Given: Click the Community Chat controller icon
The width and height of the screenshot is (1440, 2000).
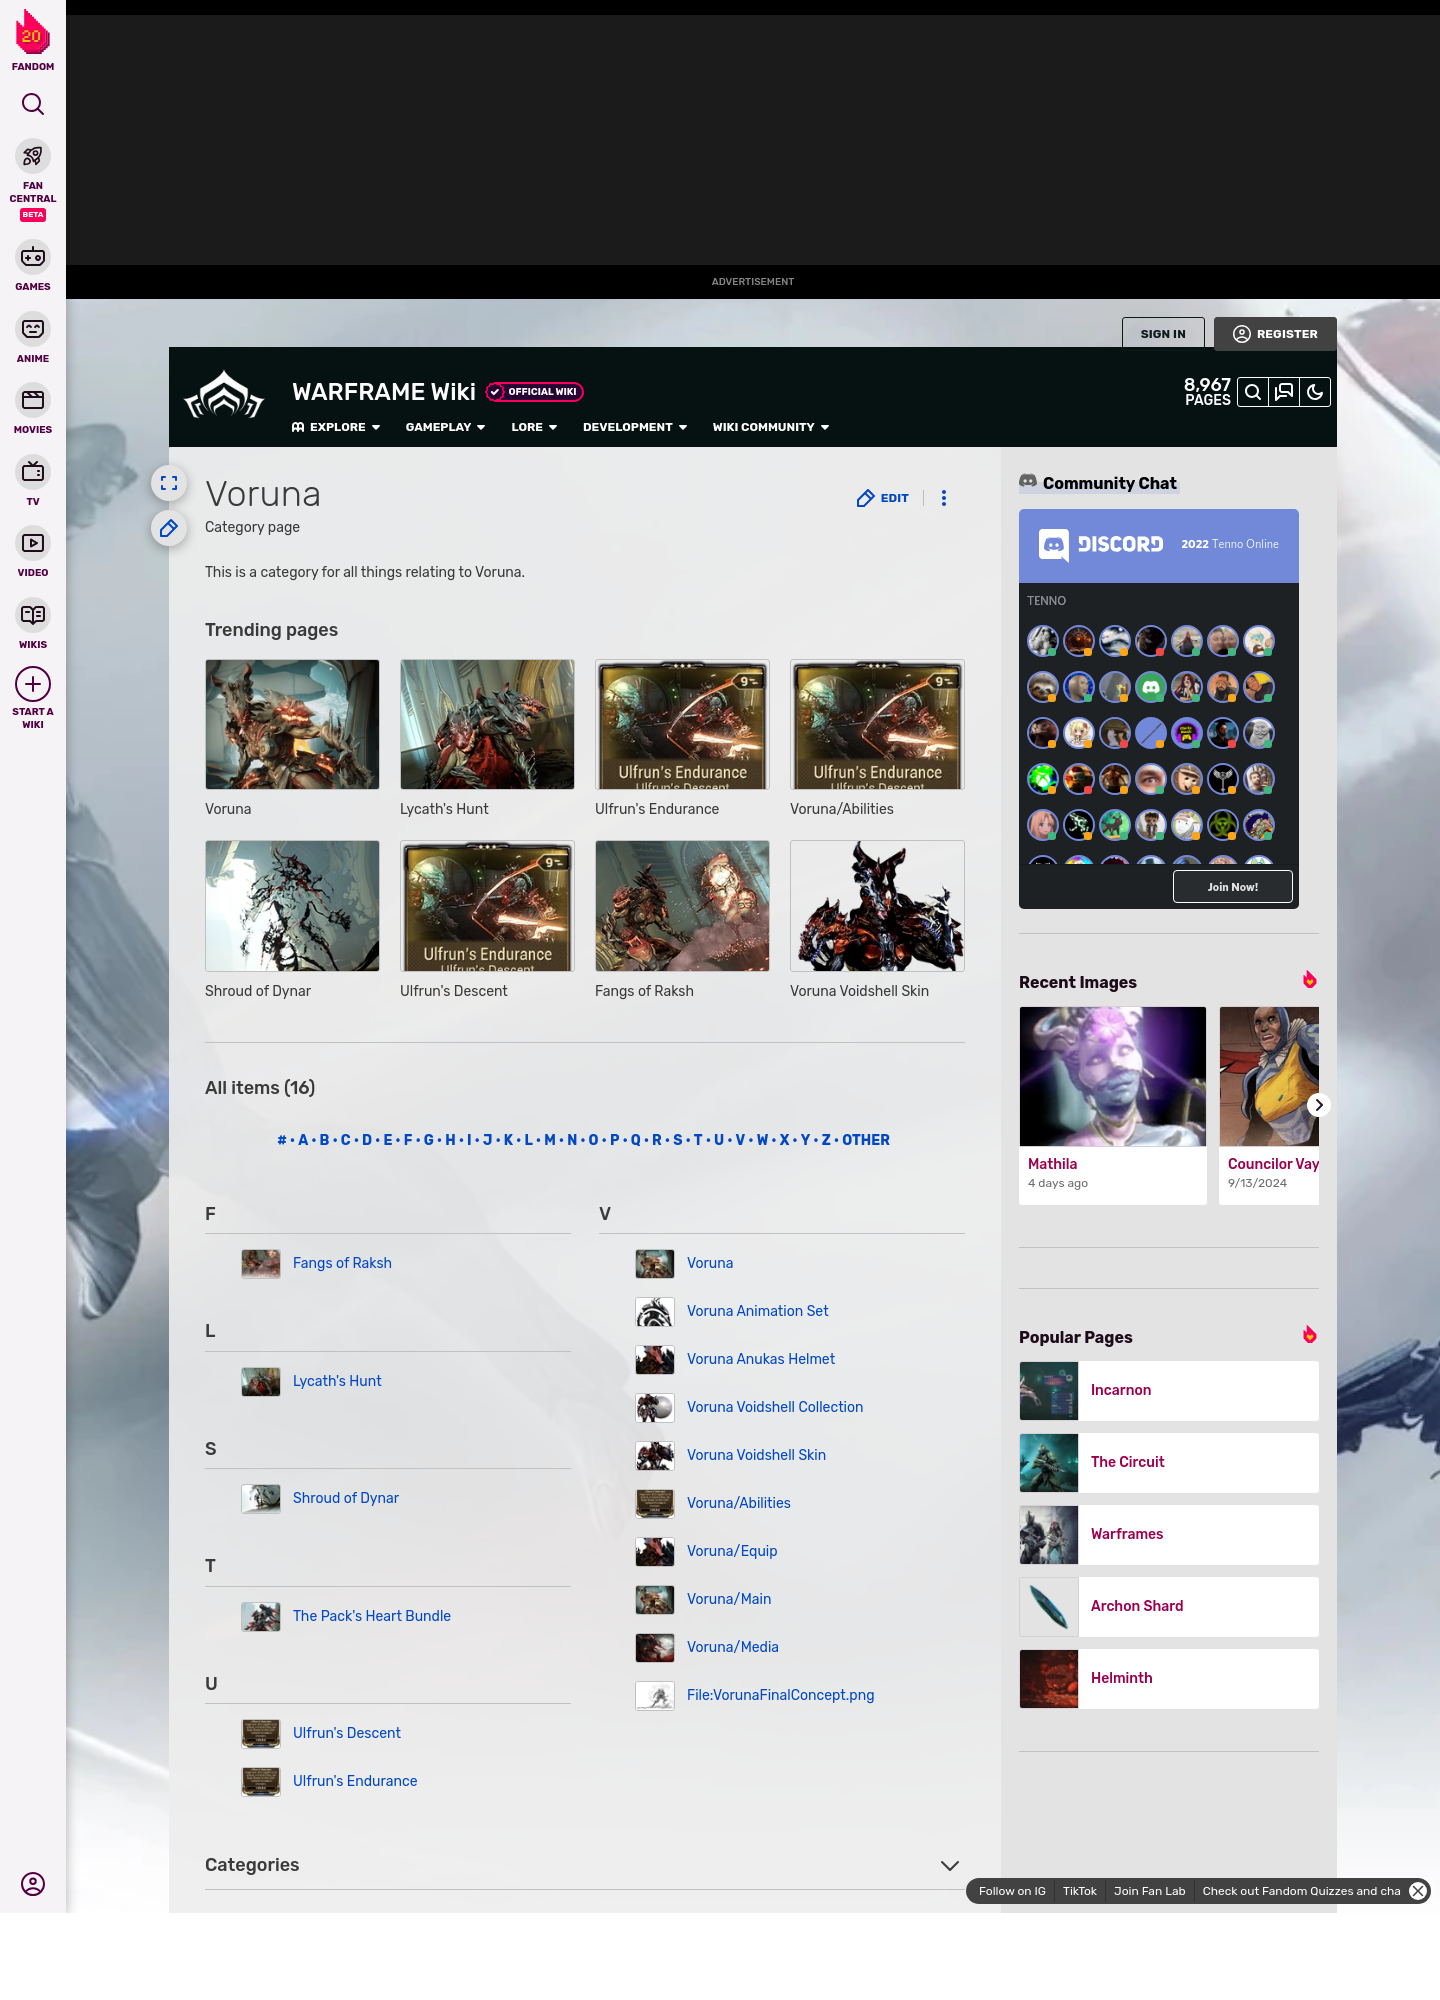Looking at the screenshot, I should coord(1028,482).
